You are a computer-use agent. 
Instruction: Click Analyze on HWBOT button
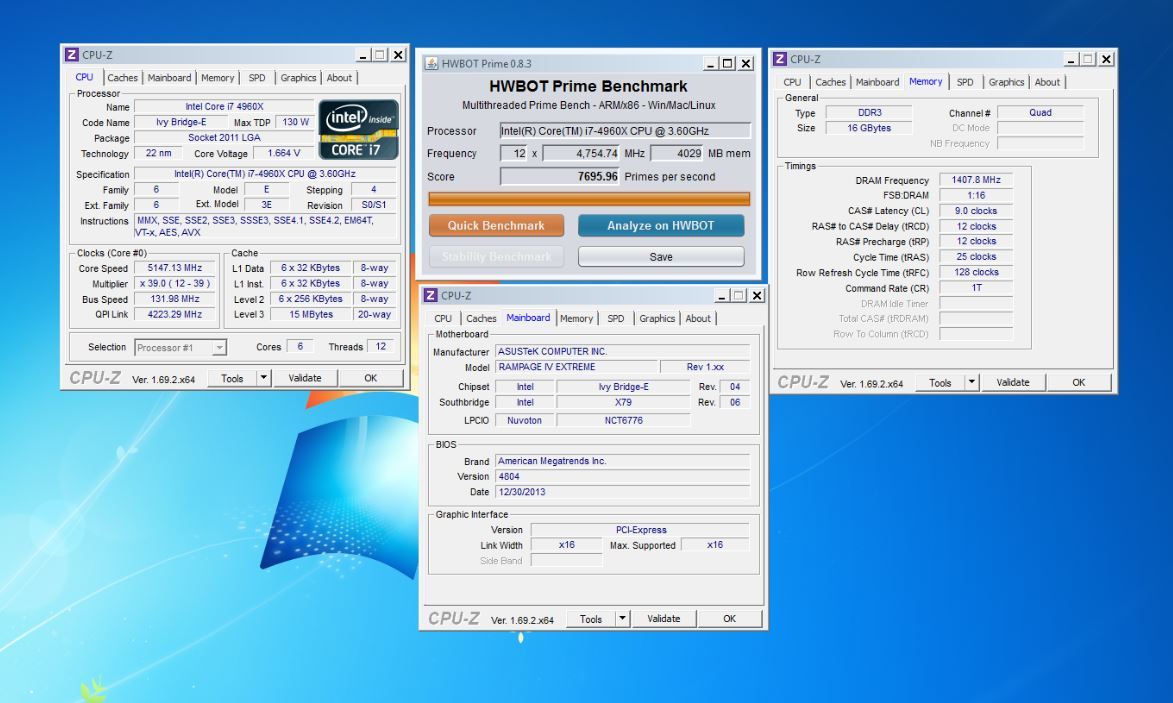[x=661, y=225]
